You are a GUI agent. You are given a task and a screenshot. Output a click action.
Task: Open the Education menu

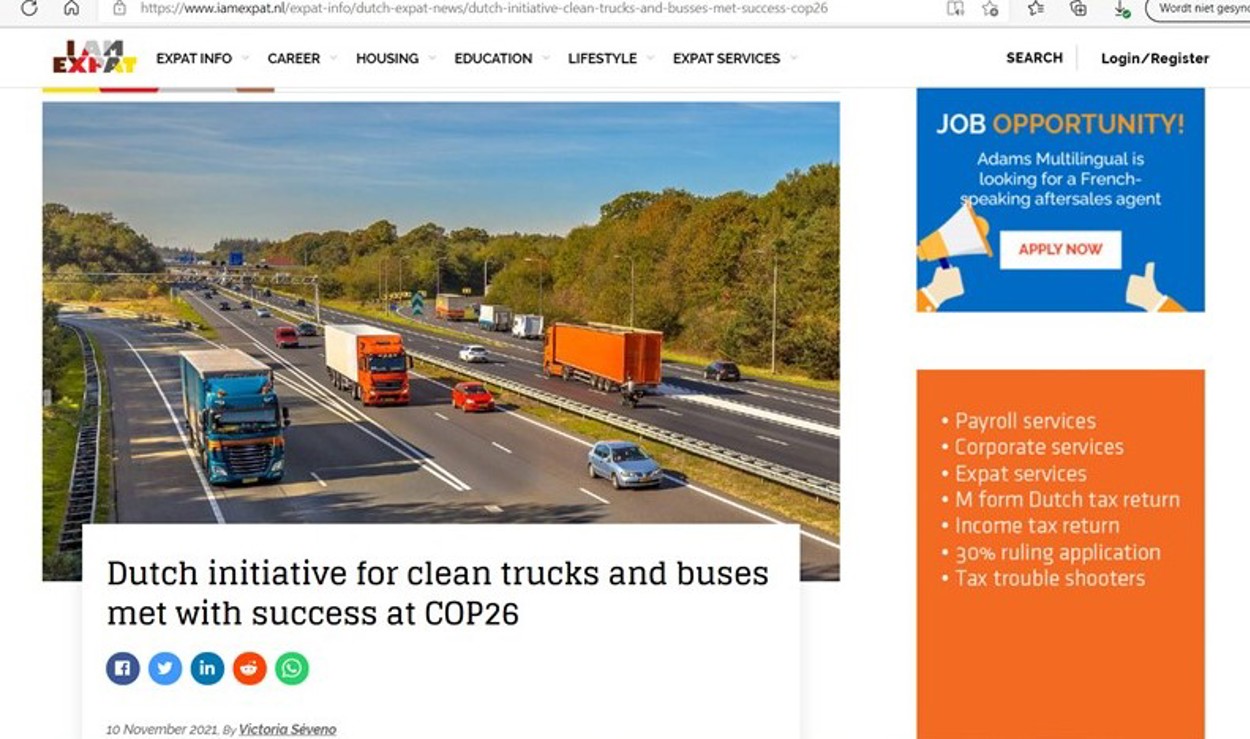(x=493, y=58)
